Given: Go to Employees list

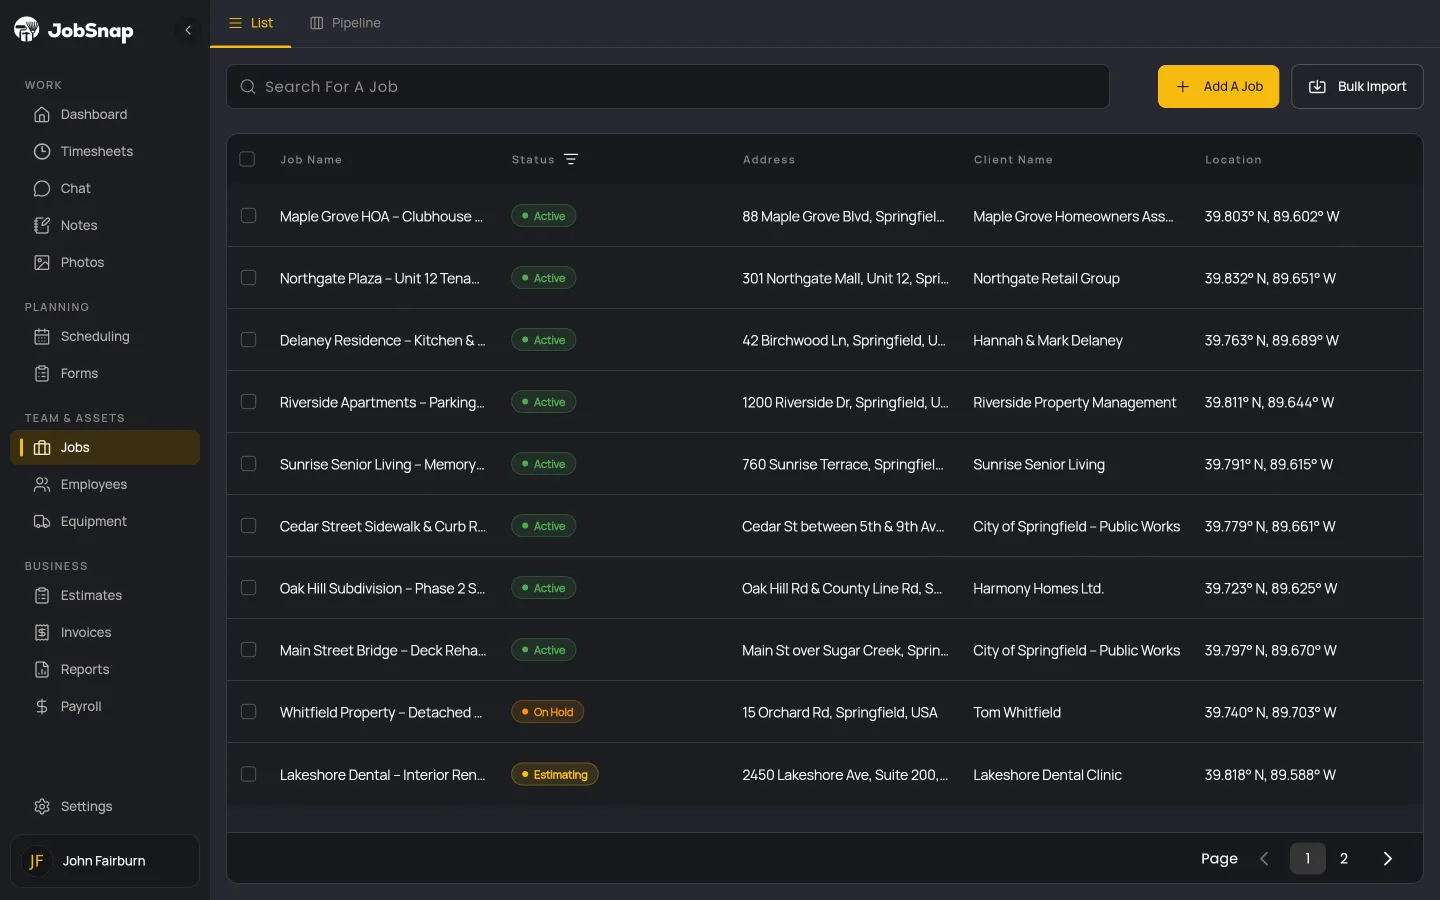Looking at the screenshot, I should (105, 484).
